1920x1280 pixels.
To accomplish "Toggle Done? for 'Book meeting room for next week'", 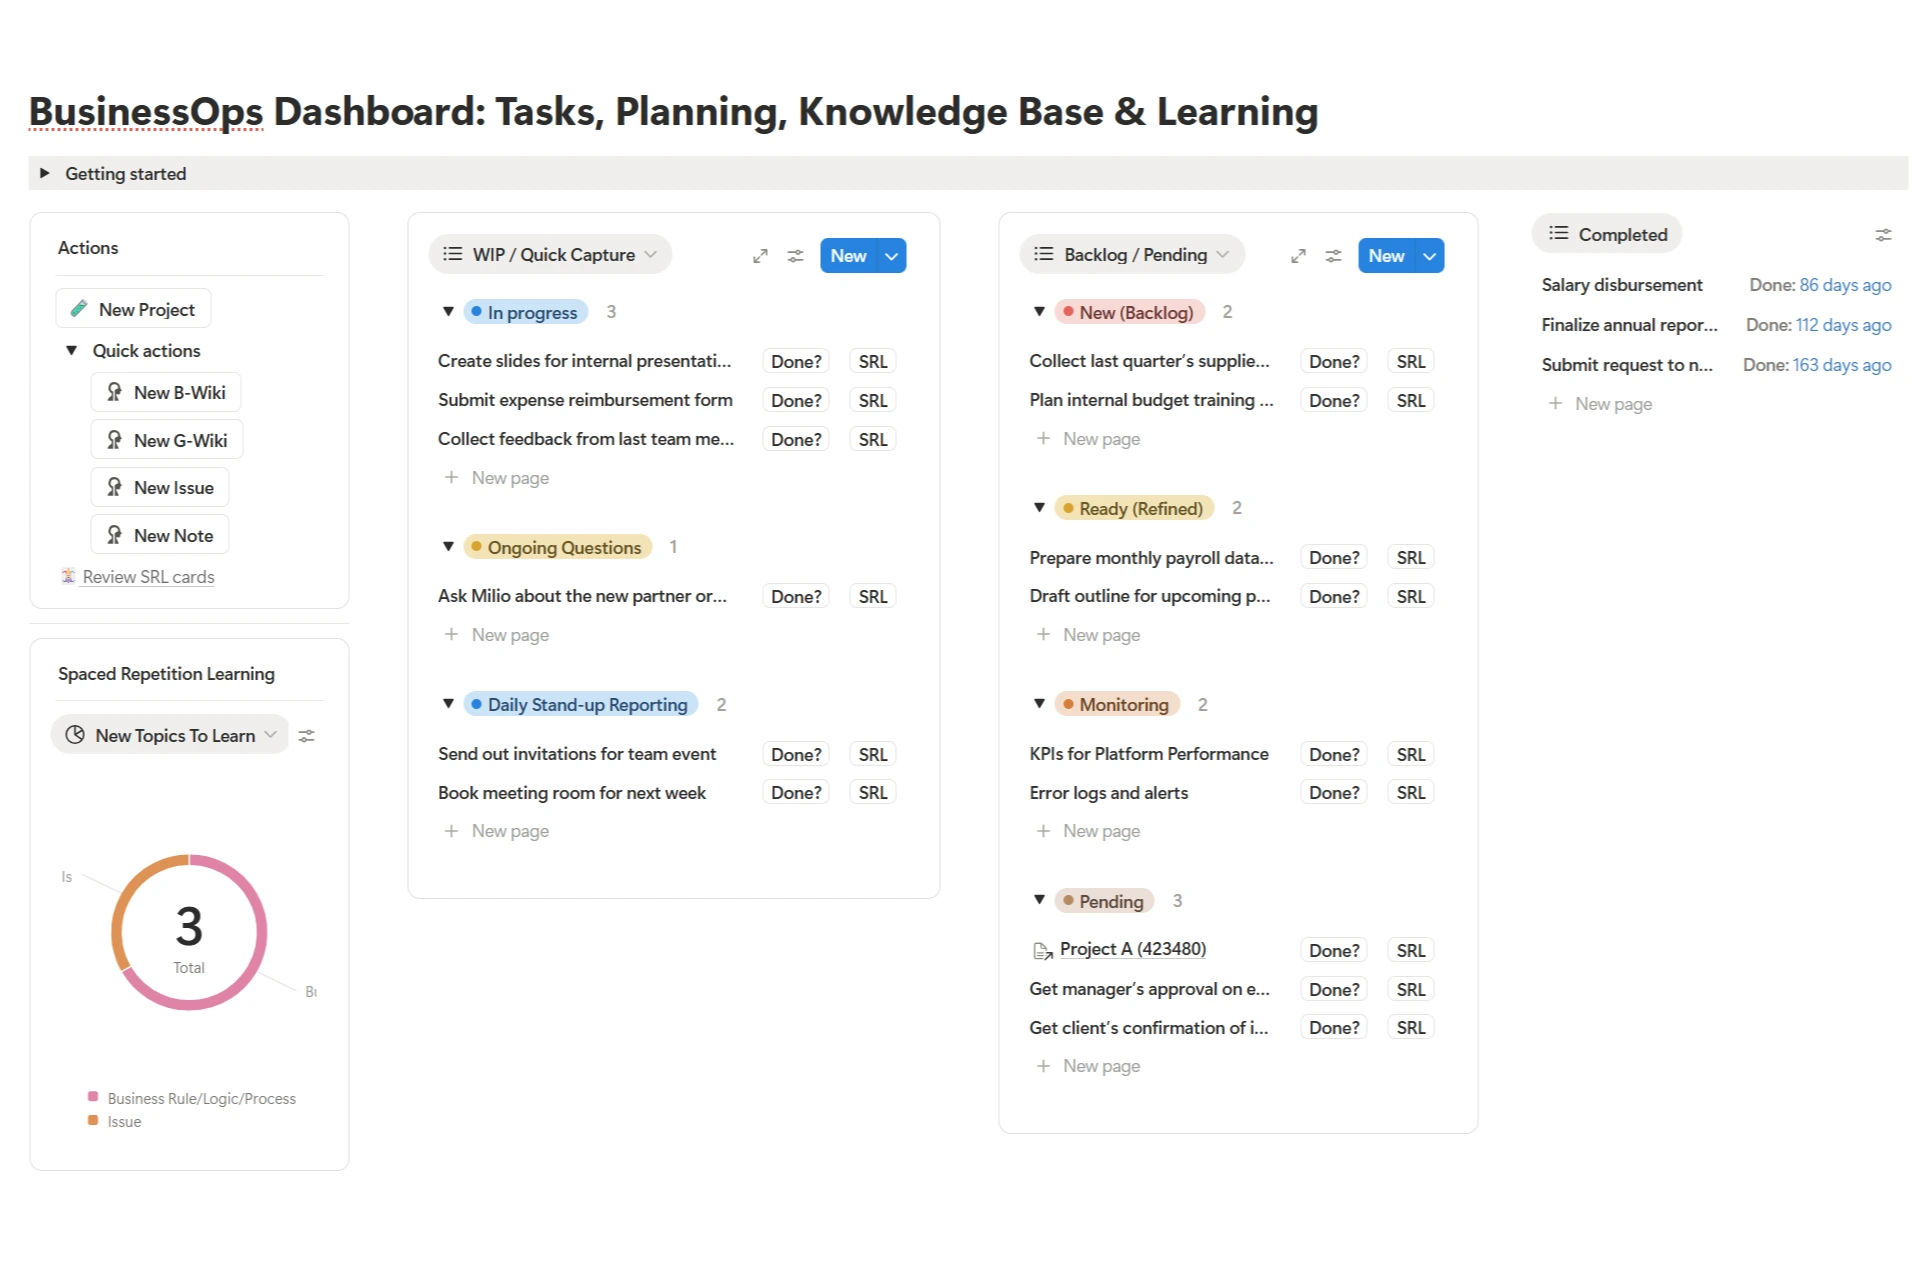I will (796, 793).
